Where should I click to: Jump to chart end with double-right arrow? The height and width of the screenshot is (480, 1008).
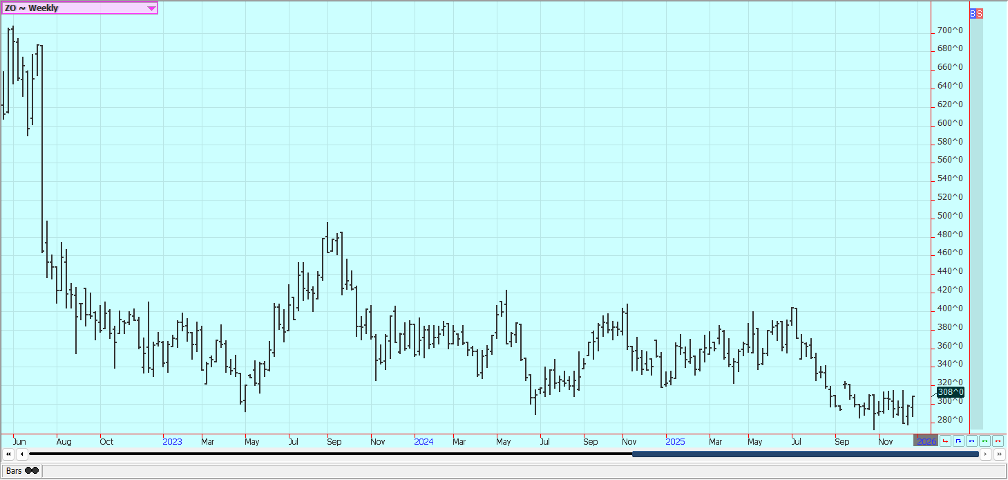[x=999, y=454]
